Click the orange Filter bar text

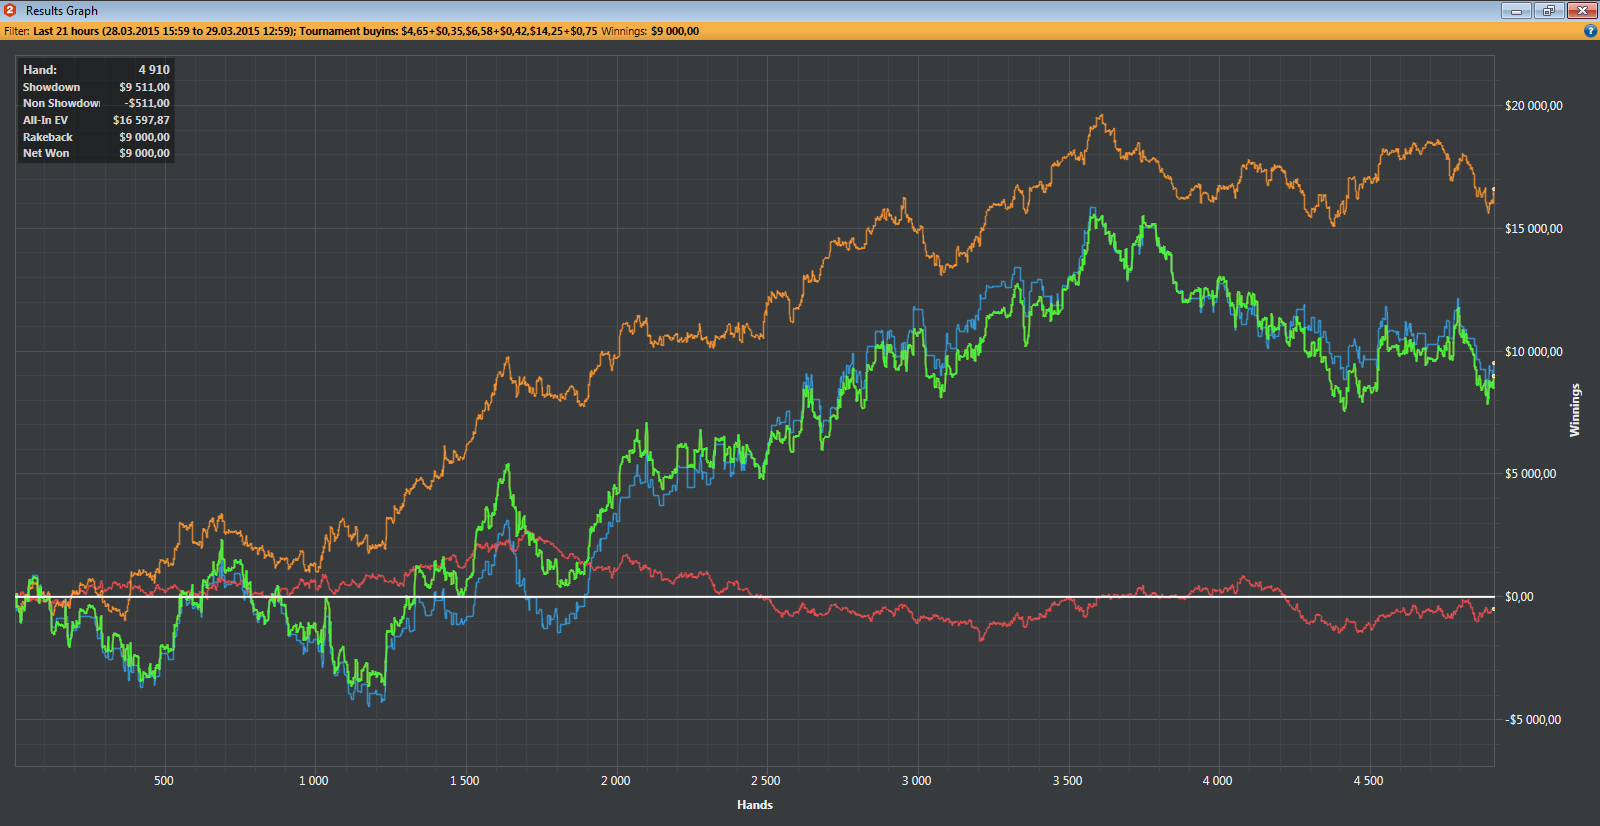pyautogui.click(x=350, y=31)
